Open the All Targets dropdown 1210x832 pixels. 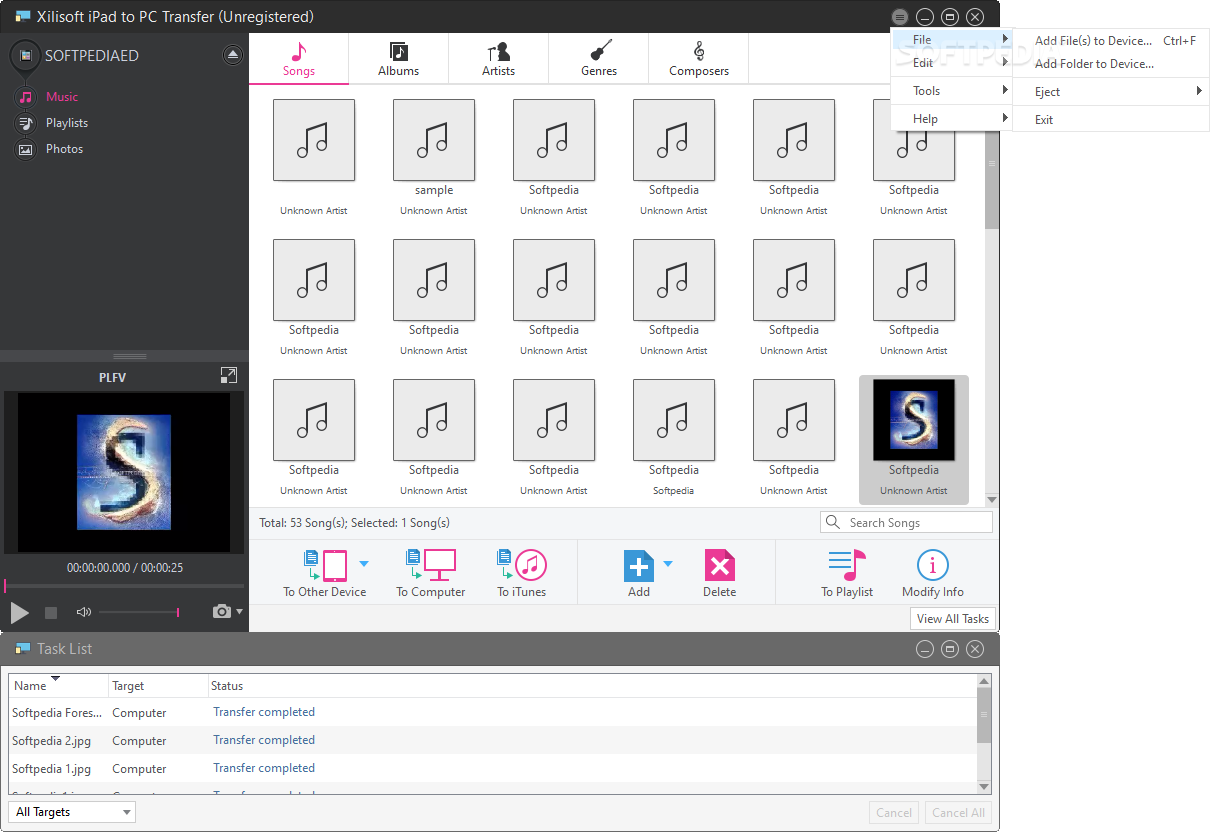pyautogui.click(x=71, y=812)
